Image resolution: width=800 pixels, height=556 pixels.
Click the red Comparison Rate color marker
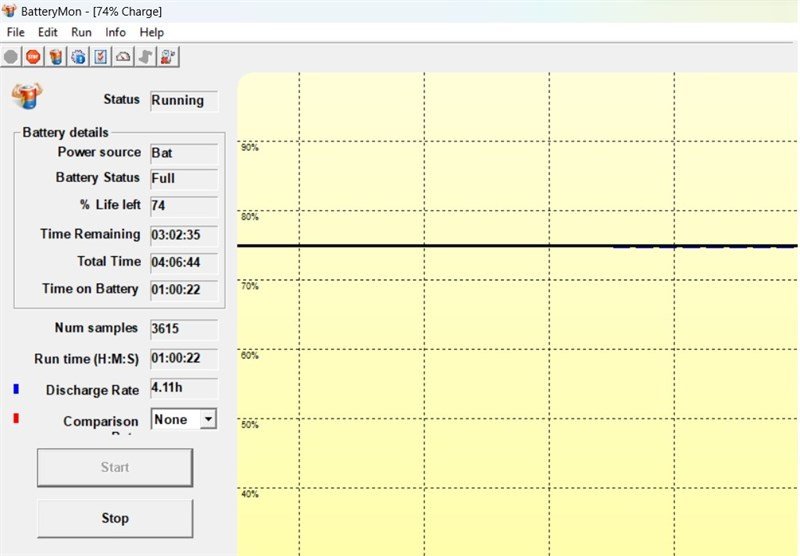click(x=16, y=419)
